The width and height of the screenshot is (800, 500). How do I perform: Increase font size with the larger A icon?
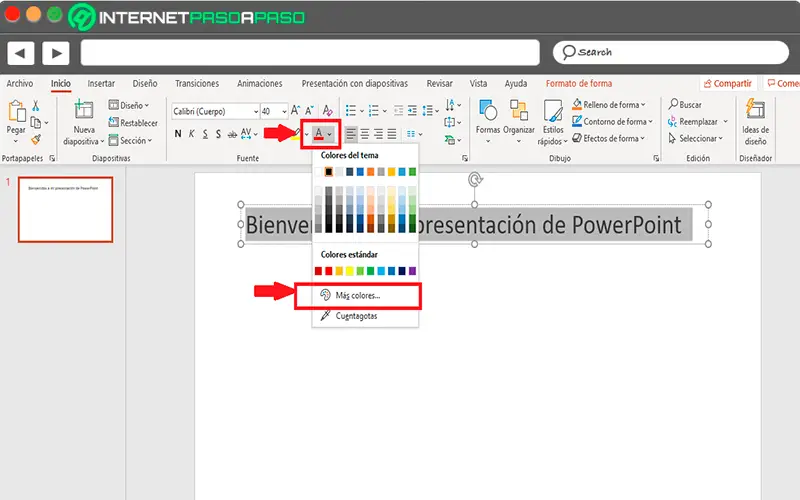[x=295, y=110]
